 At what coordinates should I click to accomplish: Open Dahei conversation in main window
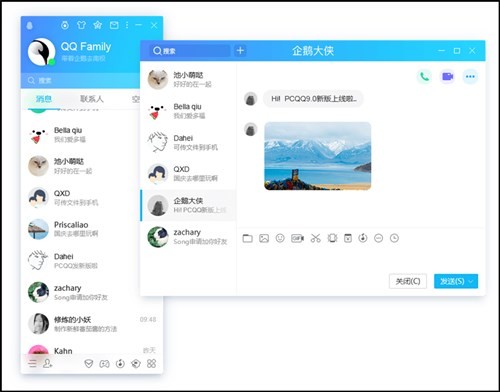click(x=80, y=260)
